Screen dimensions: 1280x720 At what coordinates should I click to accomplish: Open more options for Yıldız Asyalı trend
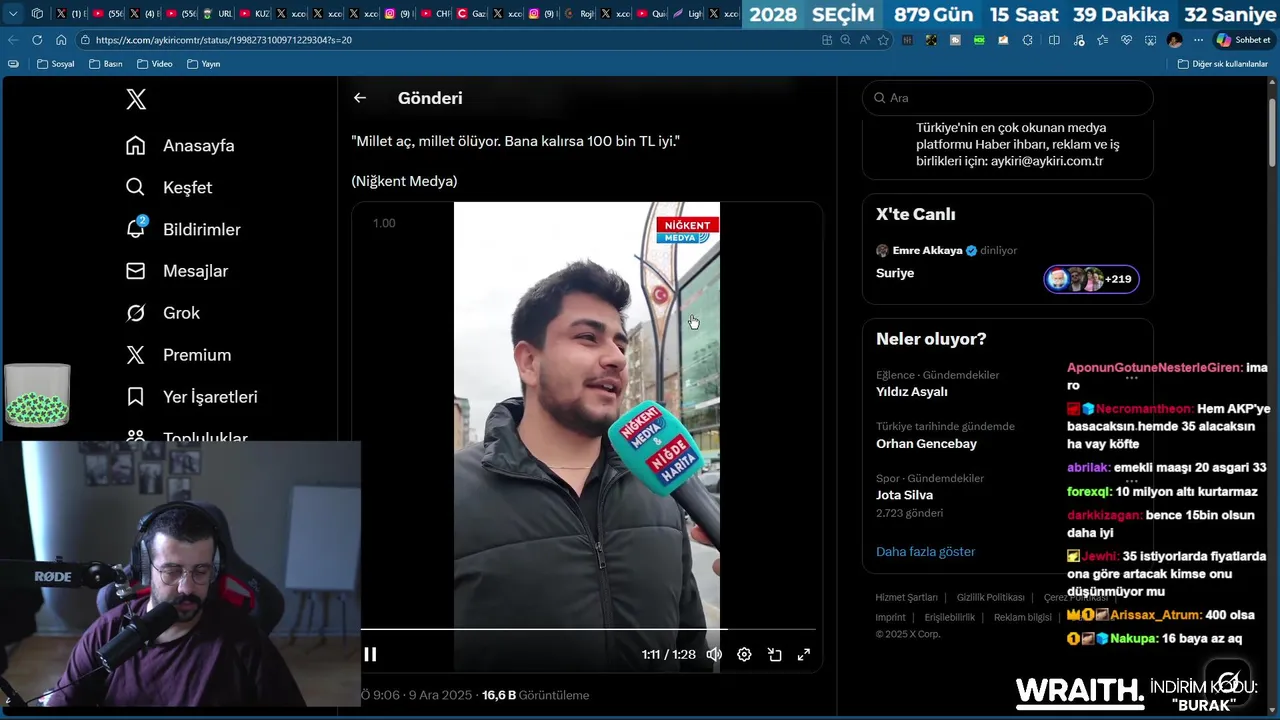click(x=1131, y=377)
